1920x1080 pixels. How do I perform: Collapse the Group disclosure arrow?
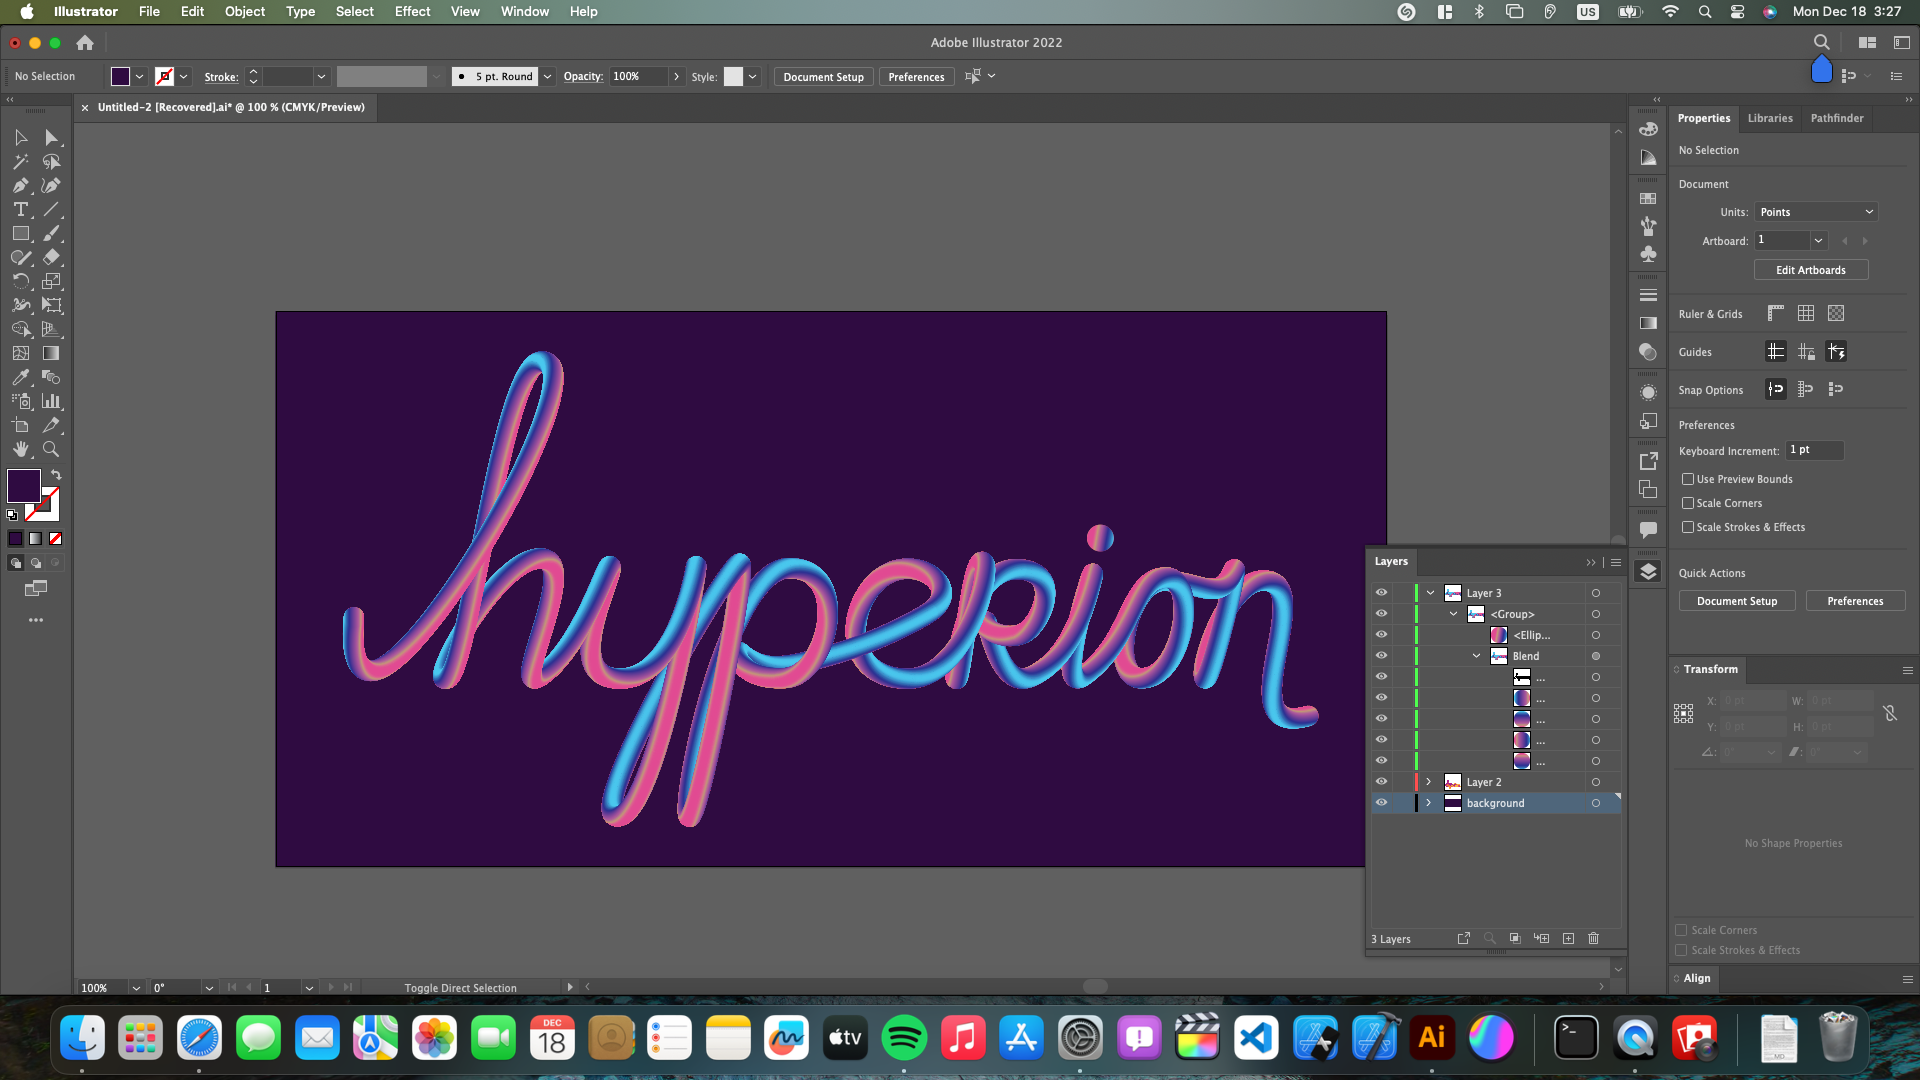[1453, 614]
